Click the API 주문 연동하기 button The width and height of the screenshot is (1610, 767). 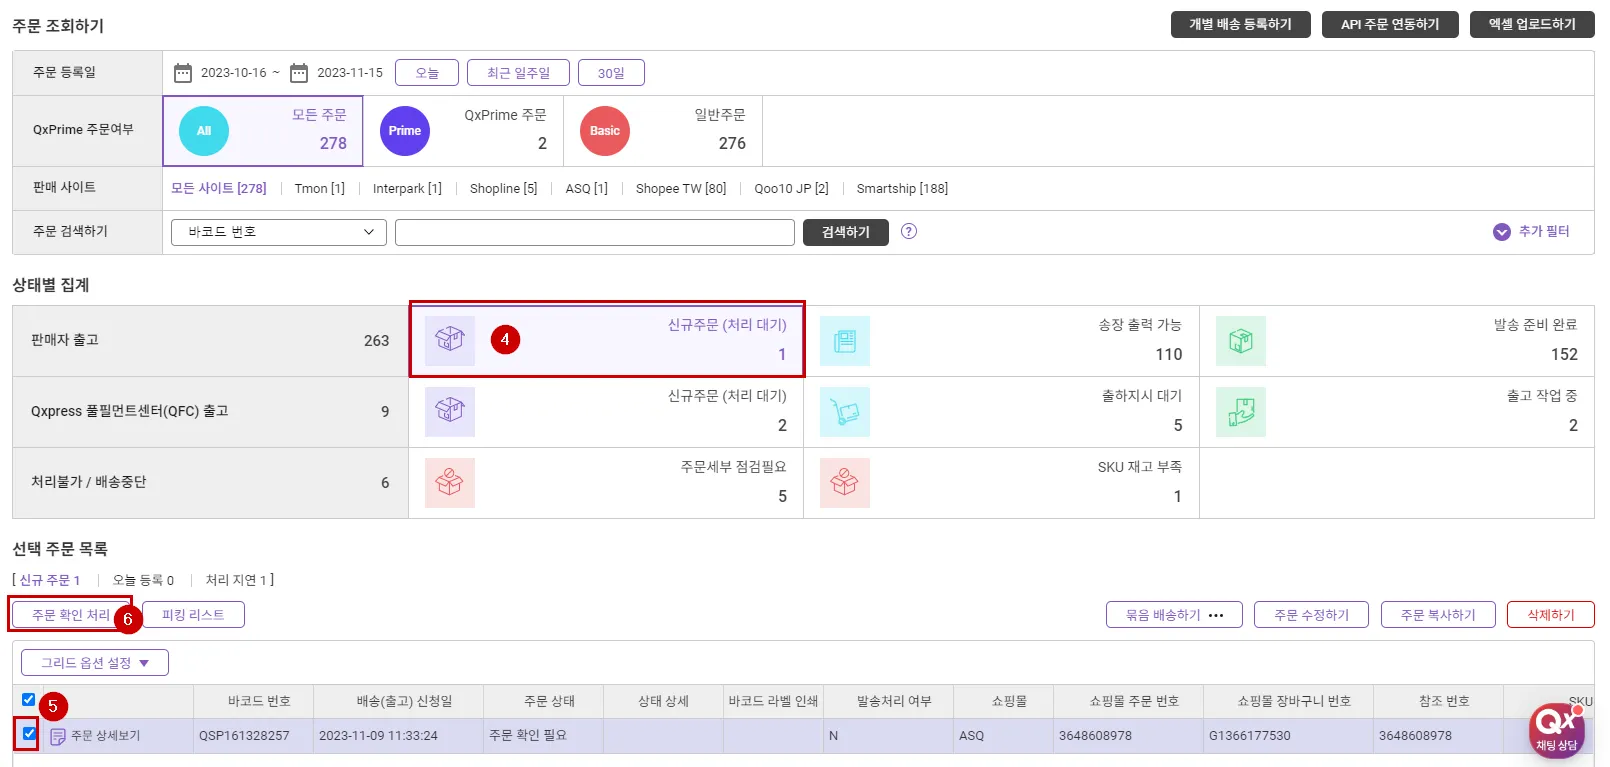click(1390, 24)
